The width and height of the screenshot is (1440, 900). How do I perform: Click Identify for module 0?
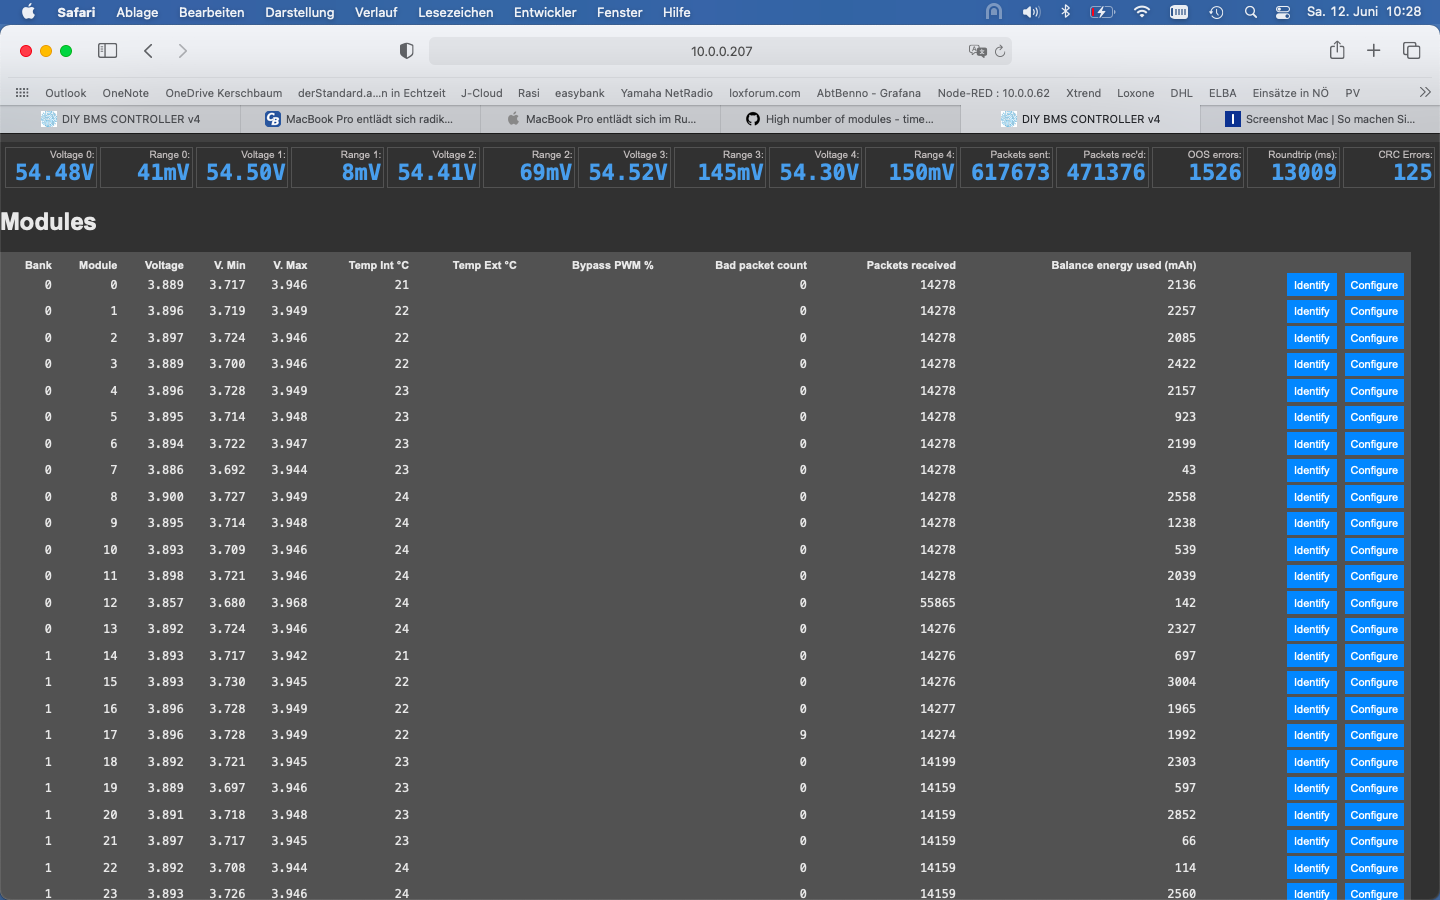coord(1311,285)
